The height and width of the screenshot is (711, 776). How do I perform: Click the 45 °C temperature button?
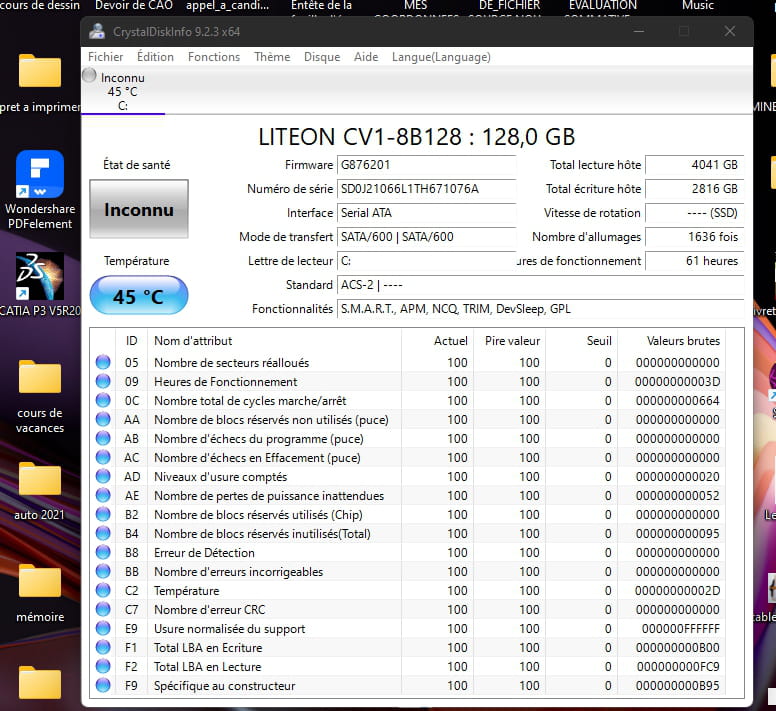[x=139, y=297]
